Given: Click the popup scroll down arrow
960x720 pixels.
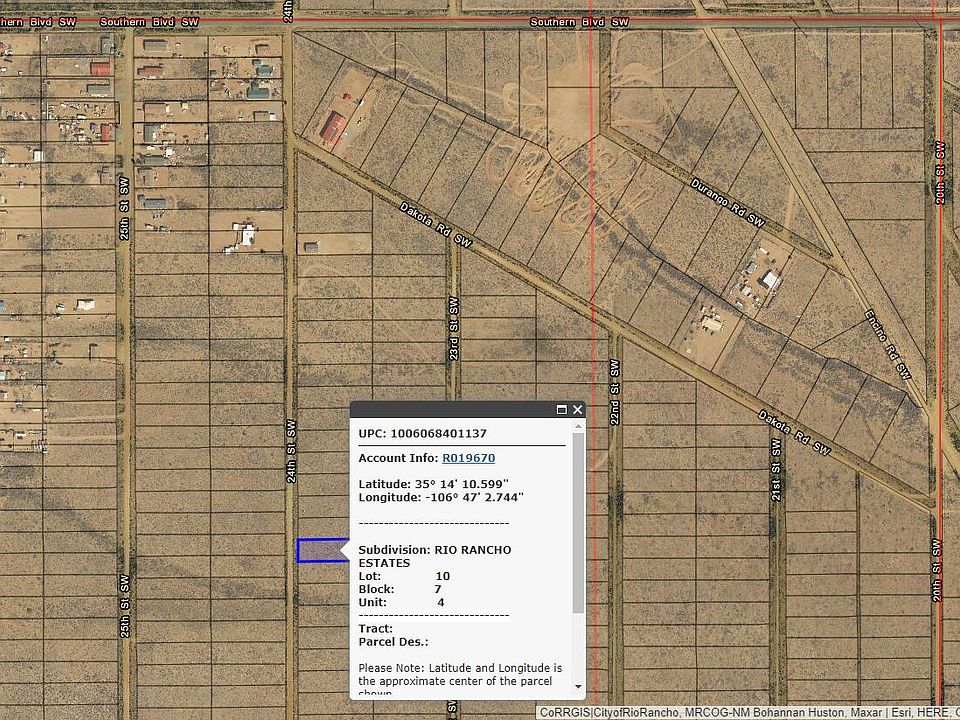Looking at the screenshot, I should point(578,688).
